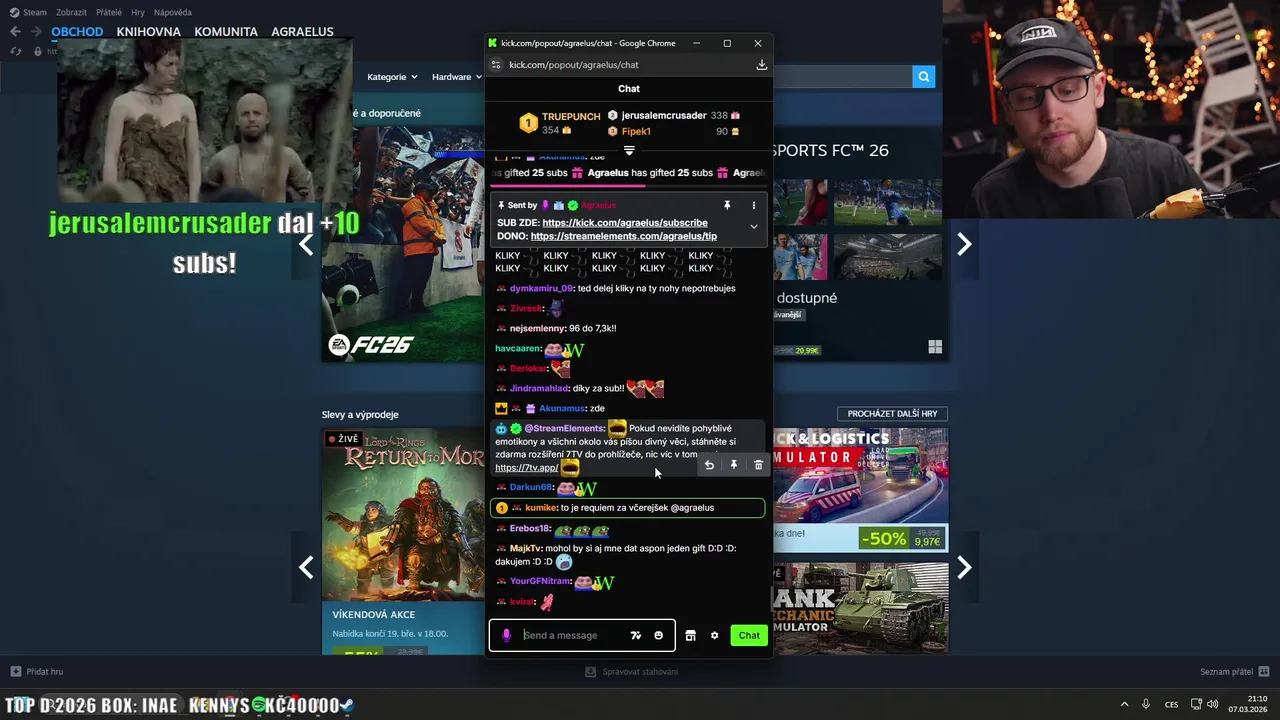The image size is (1280, 720).
Task: Open site info icon beside kick.com address
Action: [495, 65]
